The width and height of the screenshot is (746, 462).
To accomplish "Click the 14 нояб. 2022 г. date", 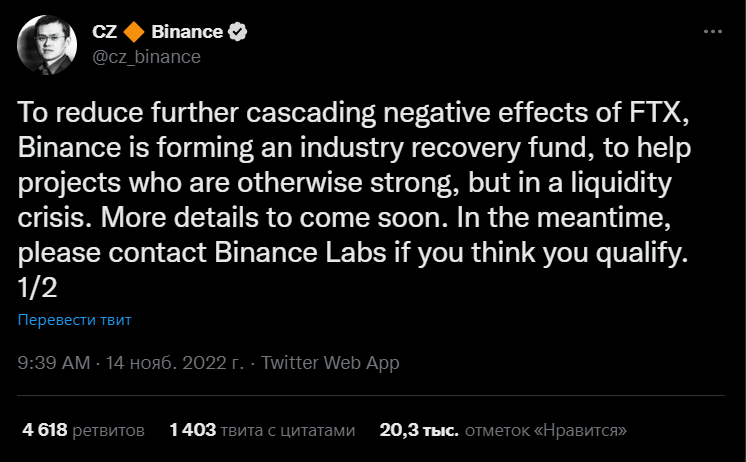I will click(175, 362).
